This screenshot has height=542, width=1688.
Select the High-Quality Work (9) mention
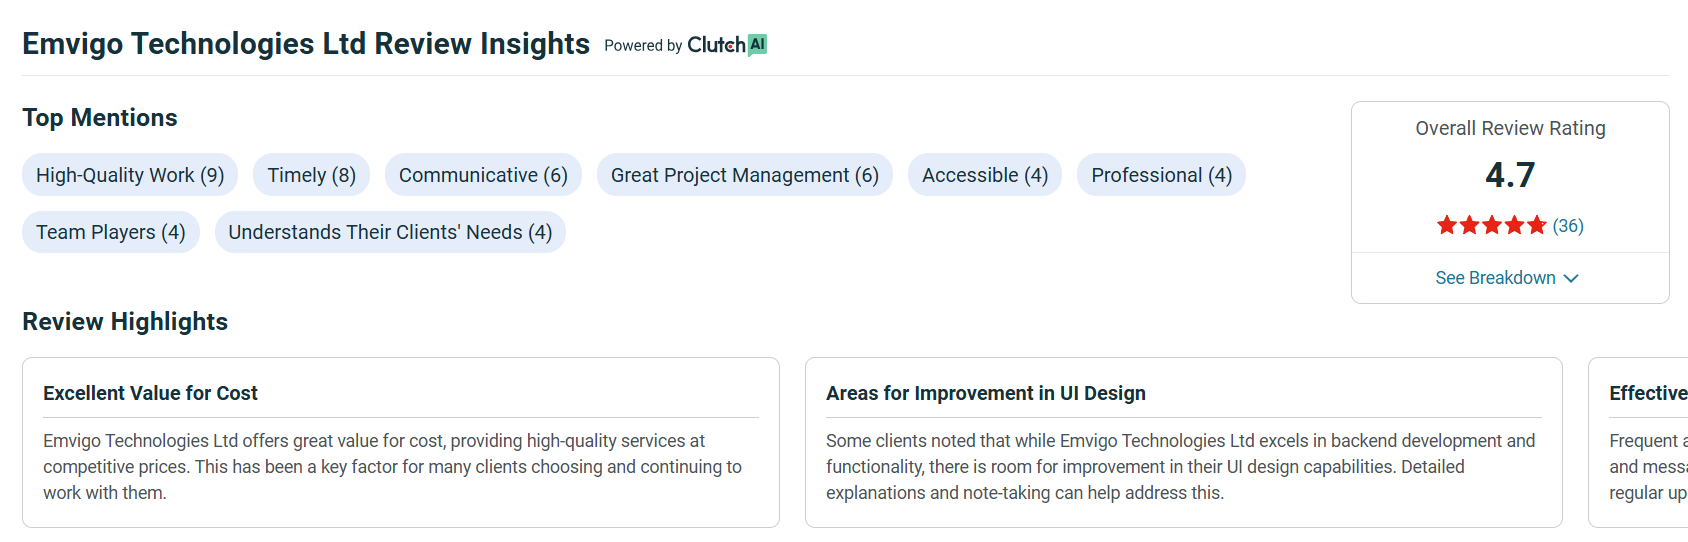(130, 175)
